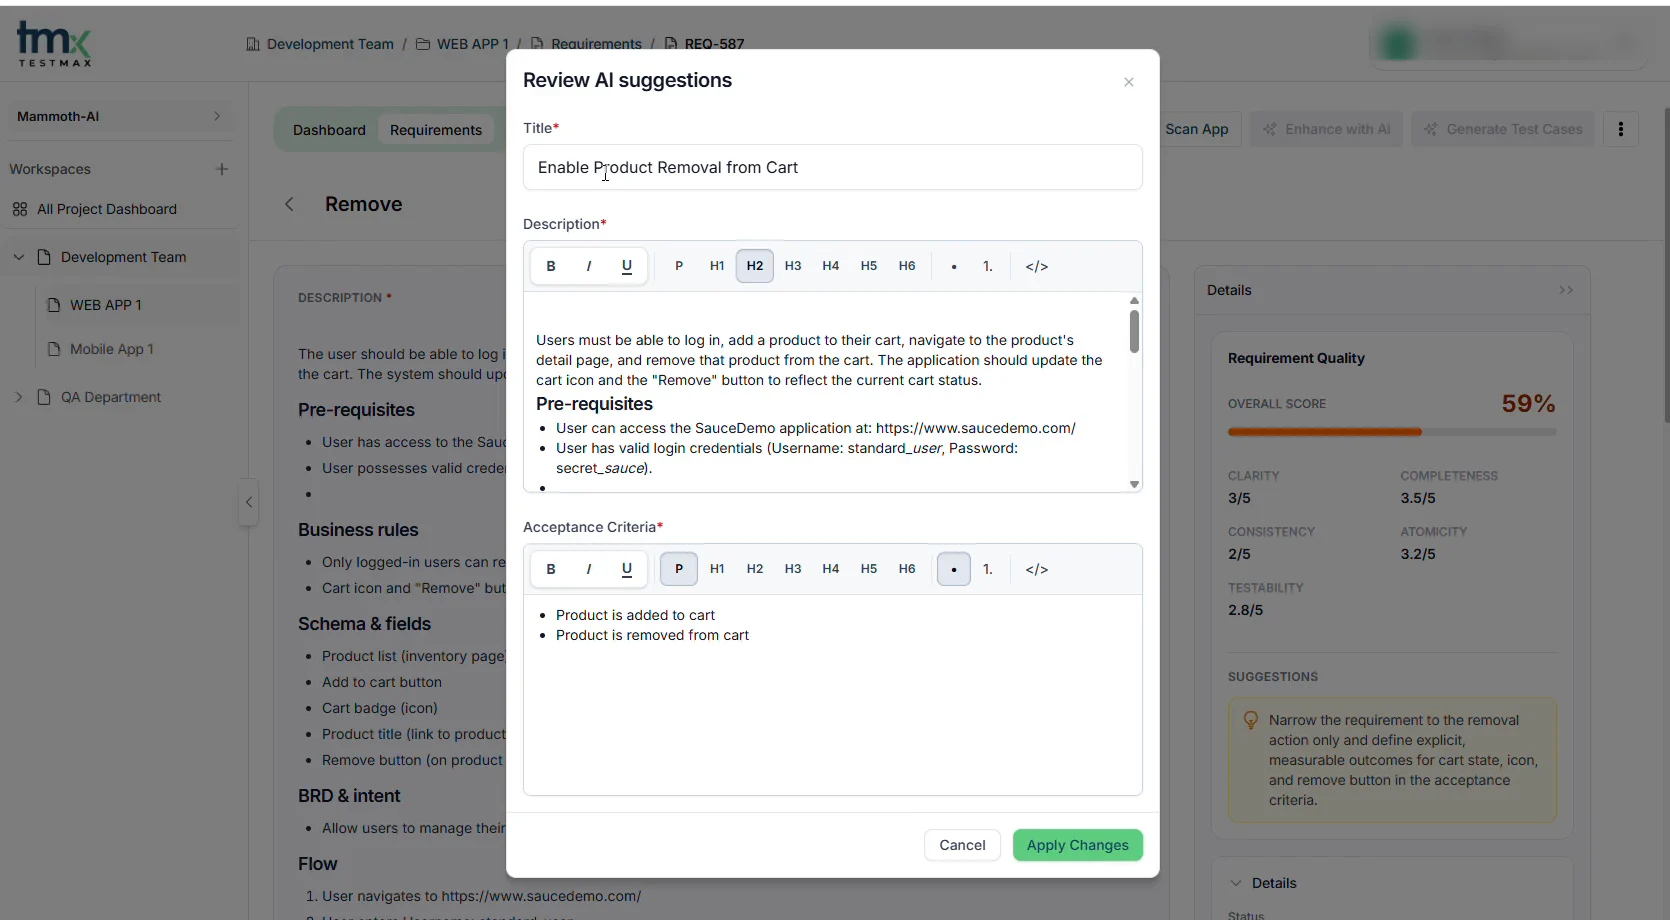Toggle Bold in Acceptance Criteria toolbar
Screen dimensions: 1670x920
(x=551, y=569)
